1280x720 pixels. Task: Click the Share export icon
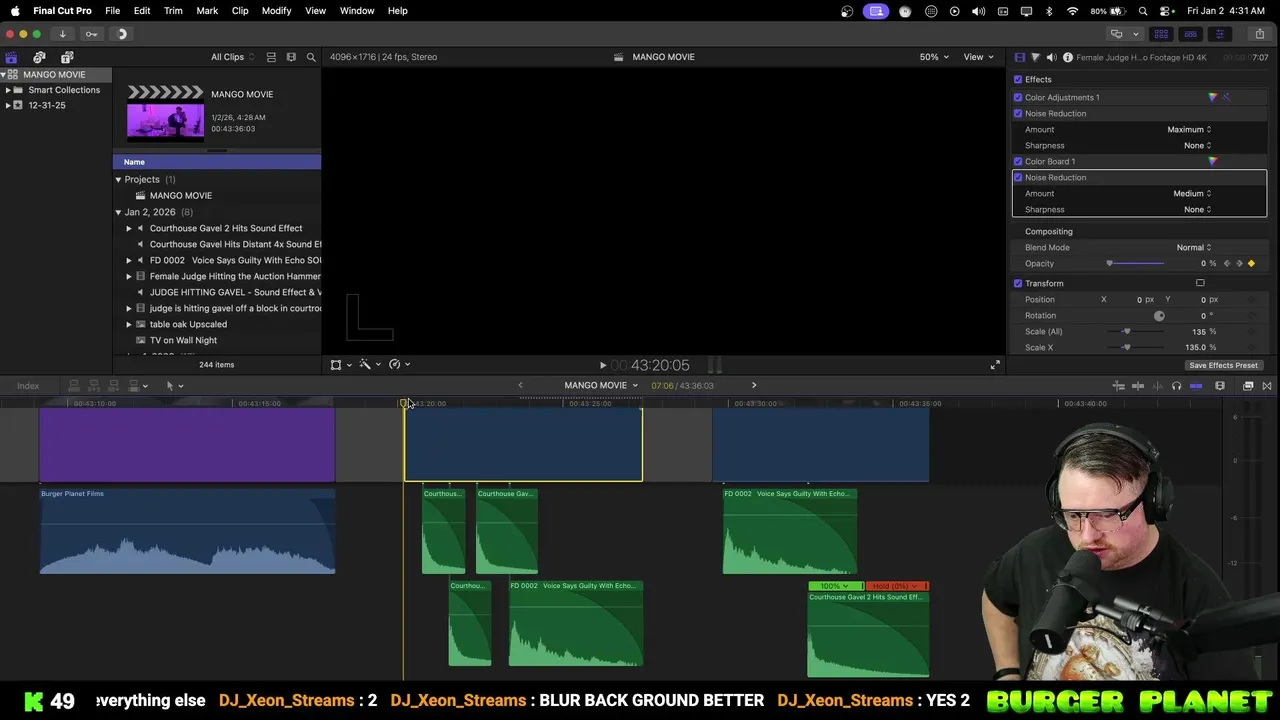[1259, 34]
